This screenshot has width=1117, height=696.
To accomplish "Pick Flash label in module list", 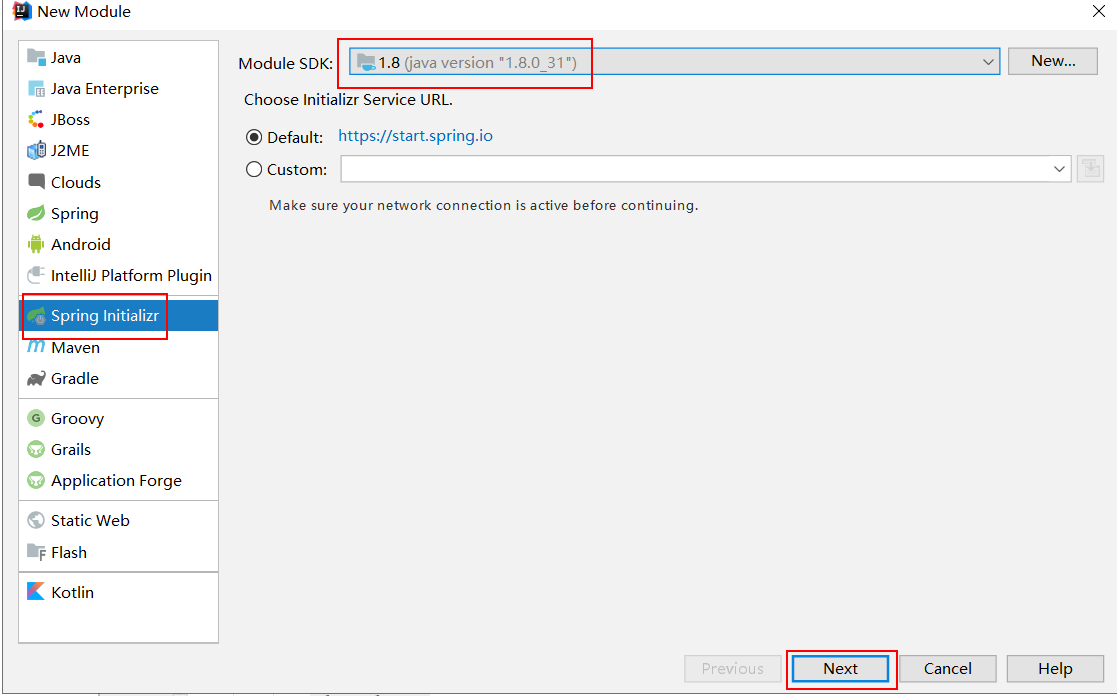I will tap(68, 553).
